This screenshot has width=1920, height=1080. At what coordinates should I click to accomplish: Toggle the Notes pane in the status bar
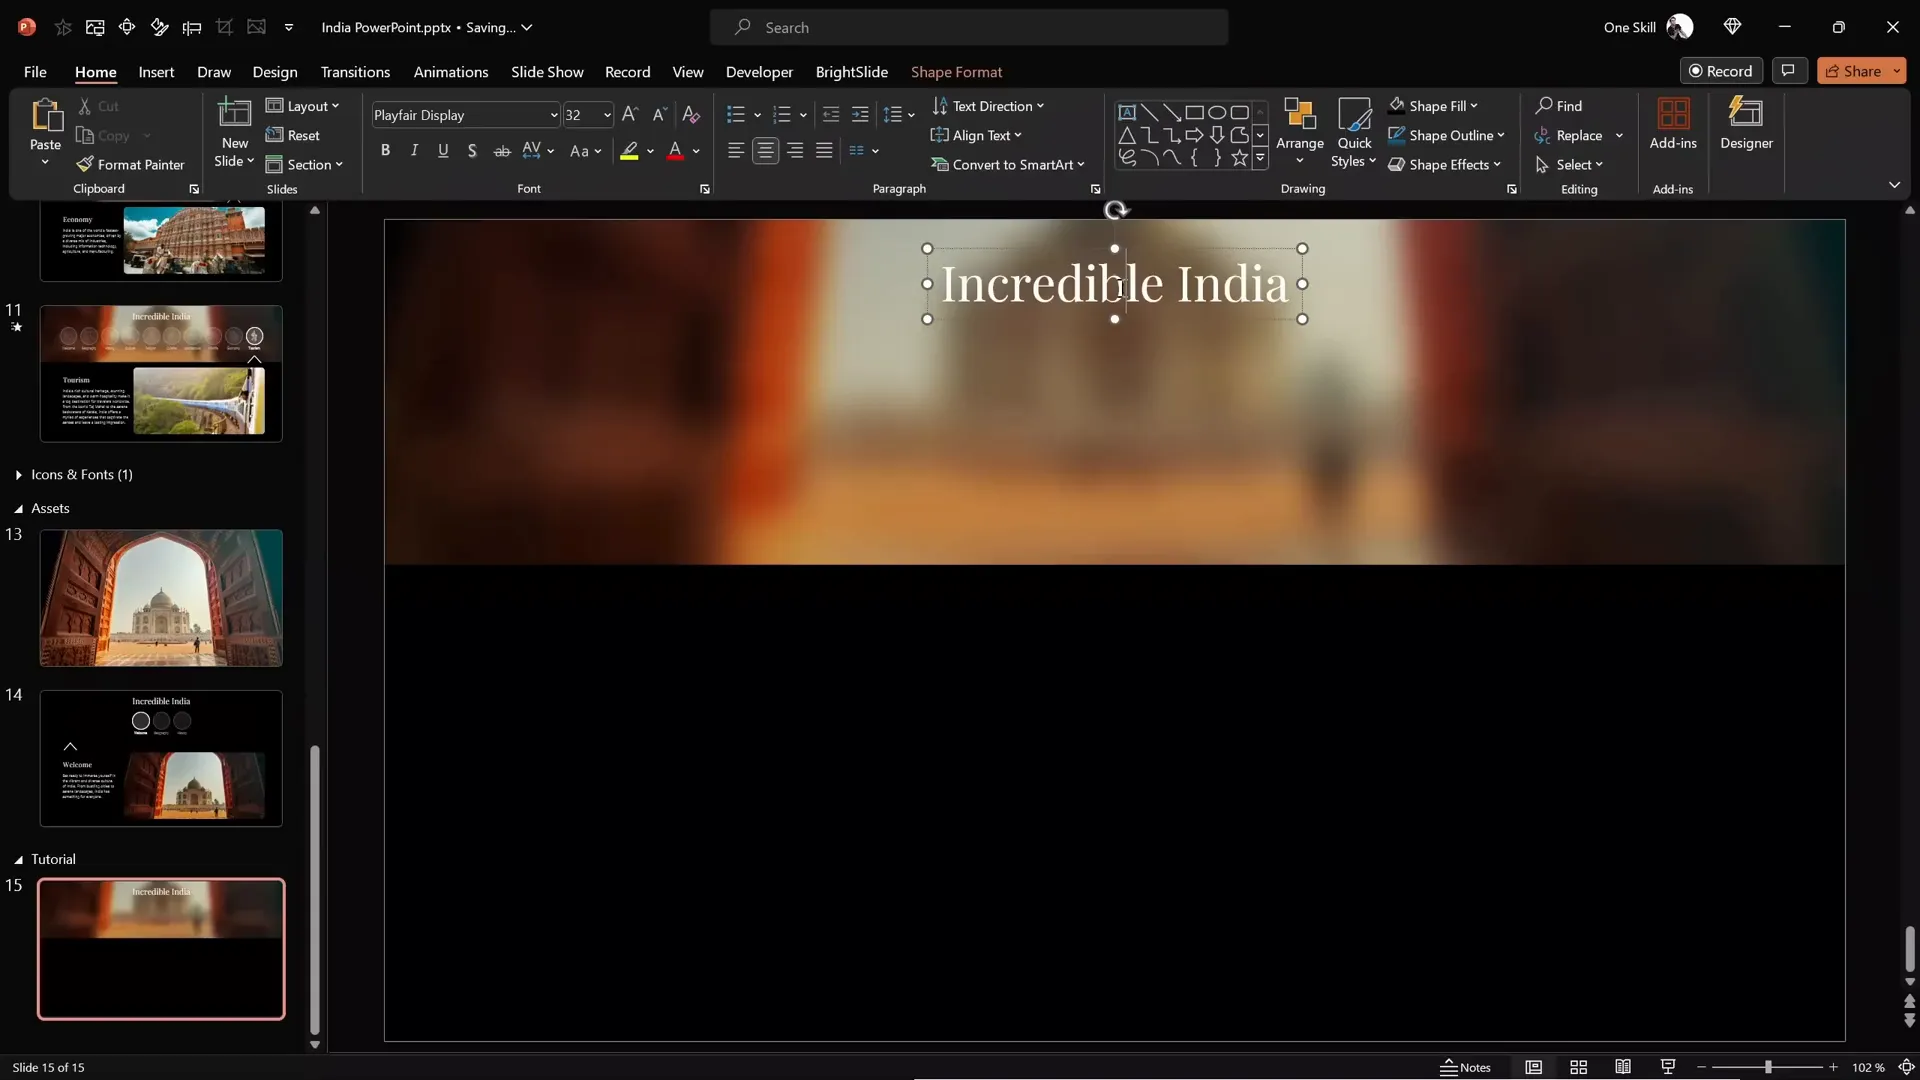1465,1067
